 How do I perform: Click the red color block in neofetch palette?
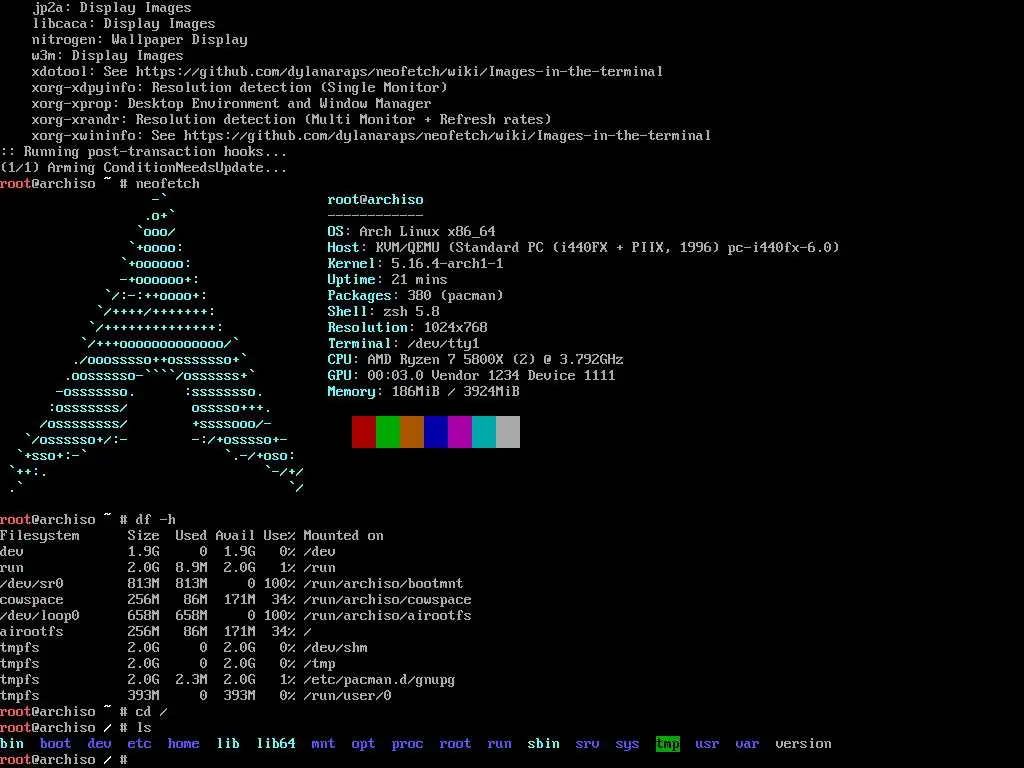coord(364,432)
